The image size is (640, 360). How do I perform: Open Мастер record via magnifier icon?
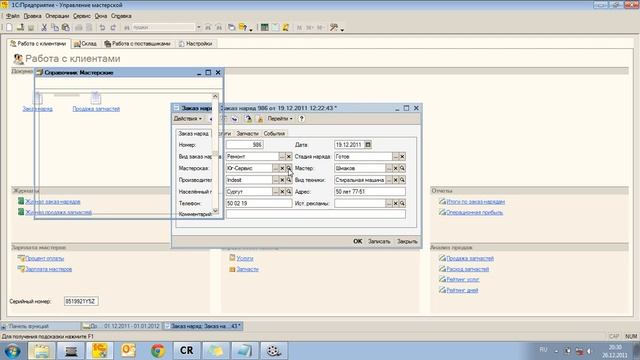pos(402,168)
